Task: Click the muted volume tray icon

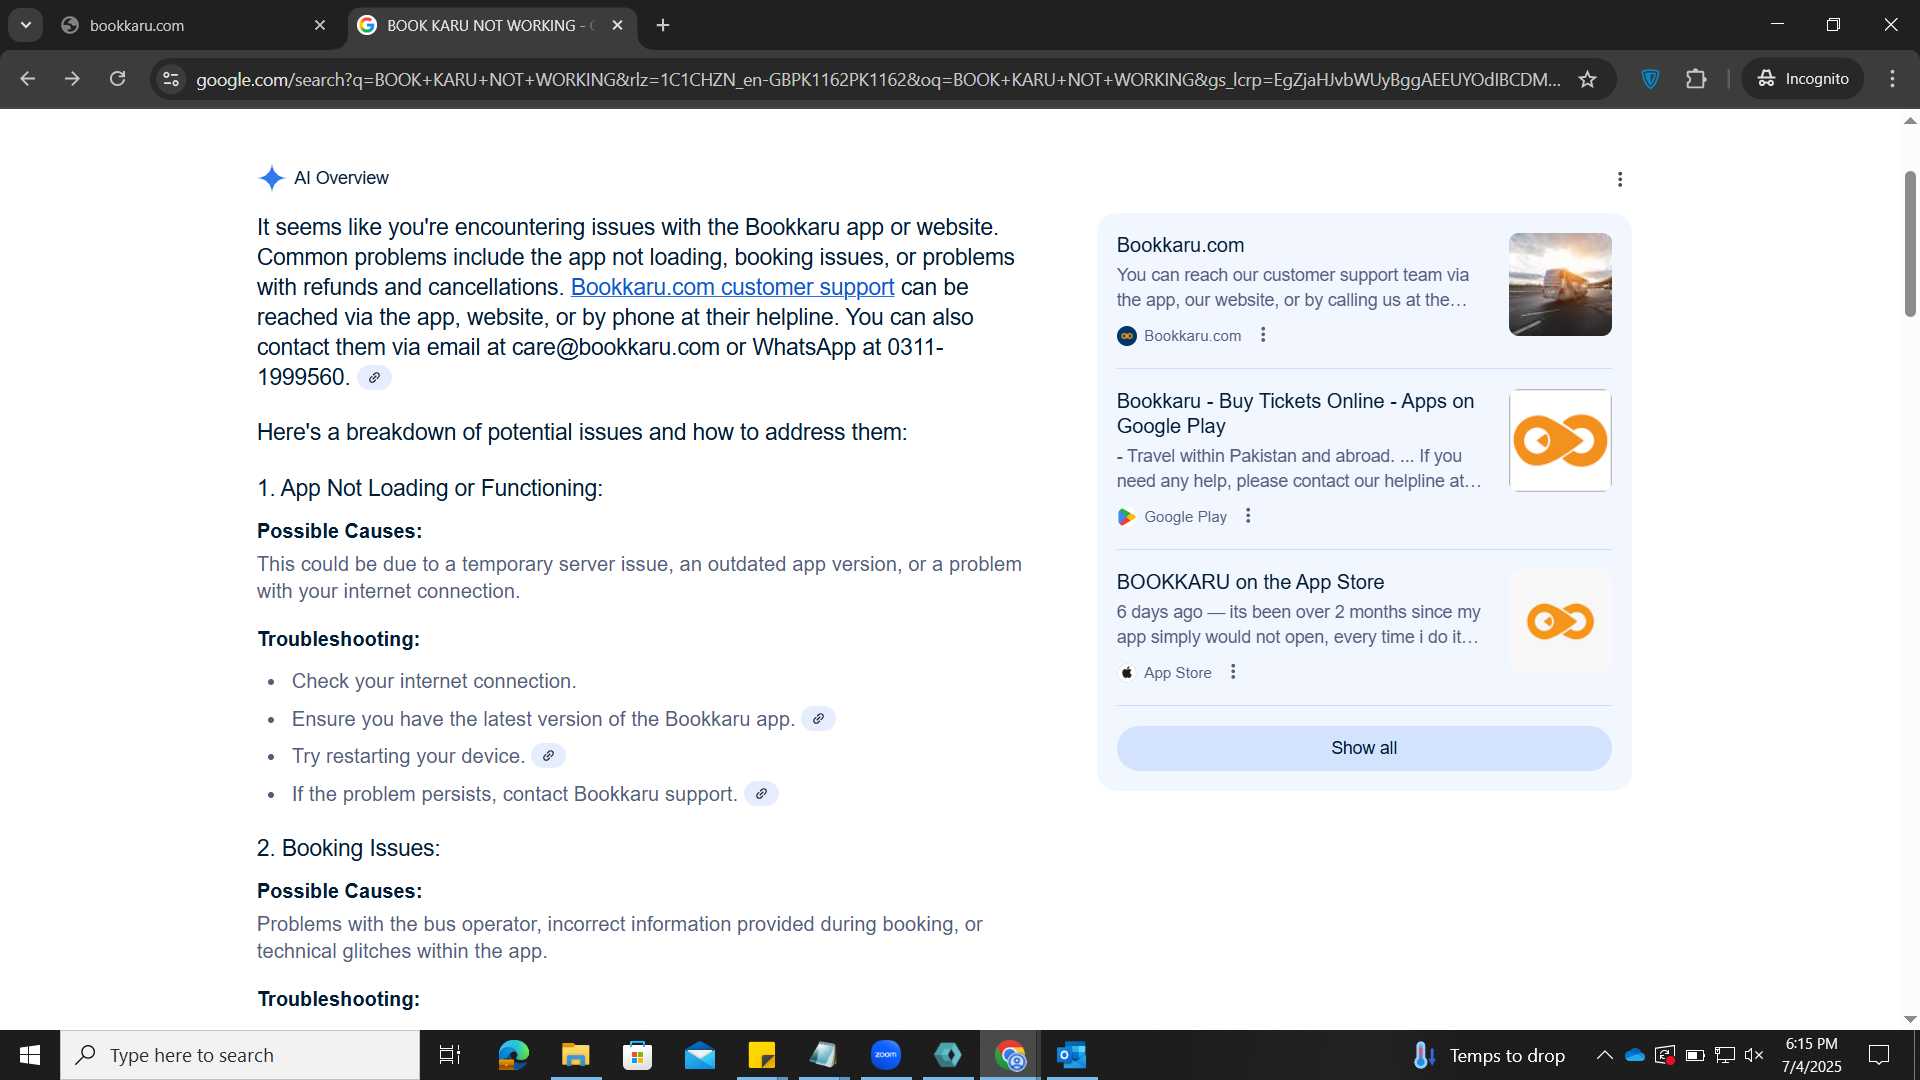Action: (x=1754, y=1055)
